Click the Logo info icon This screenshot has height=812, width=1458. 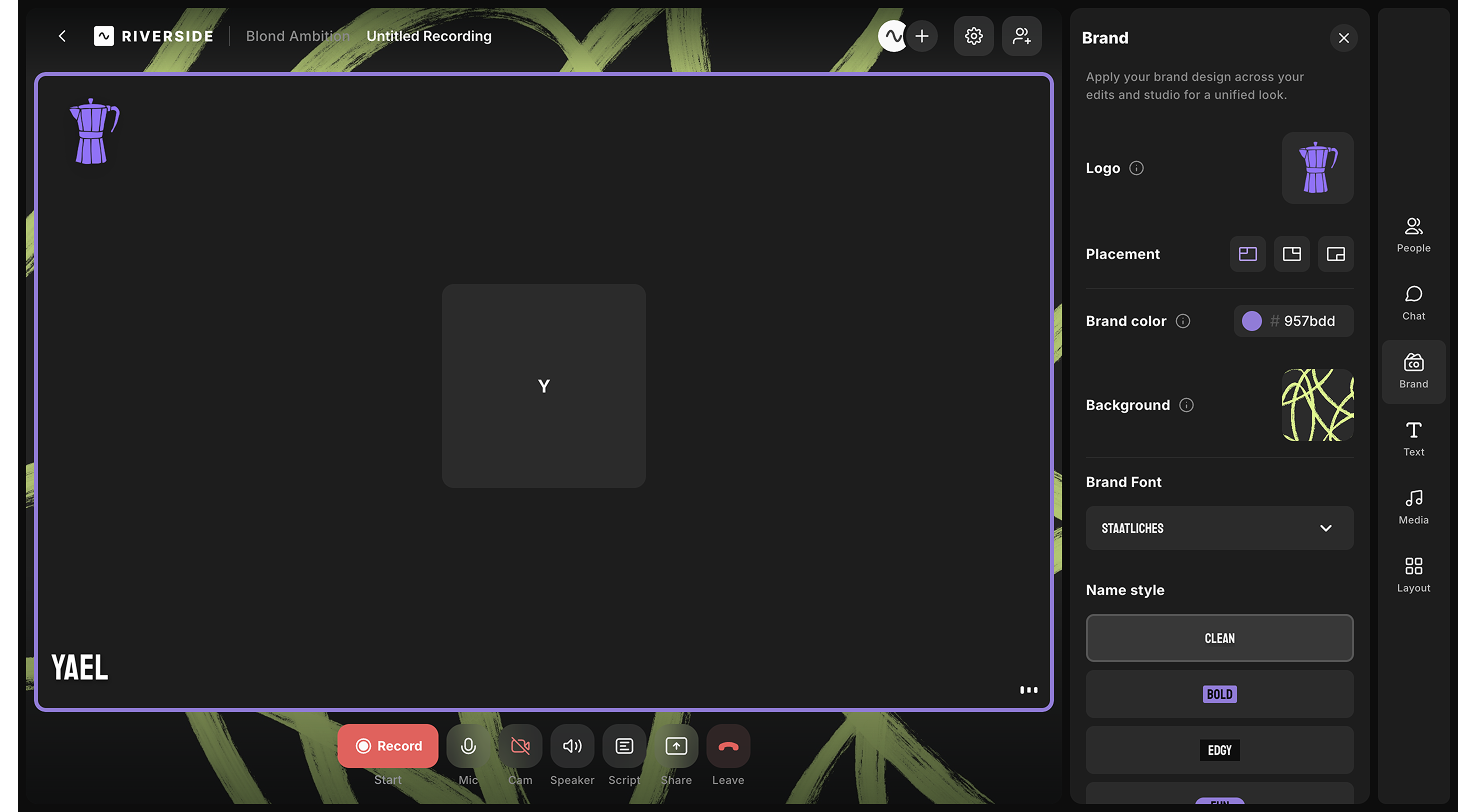(1136, 168)
